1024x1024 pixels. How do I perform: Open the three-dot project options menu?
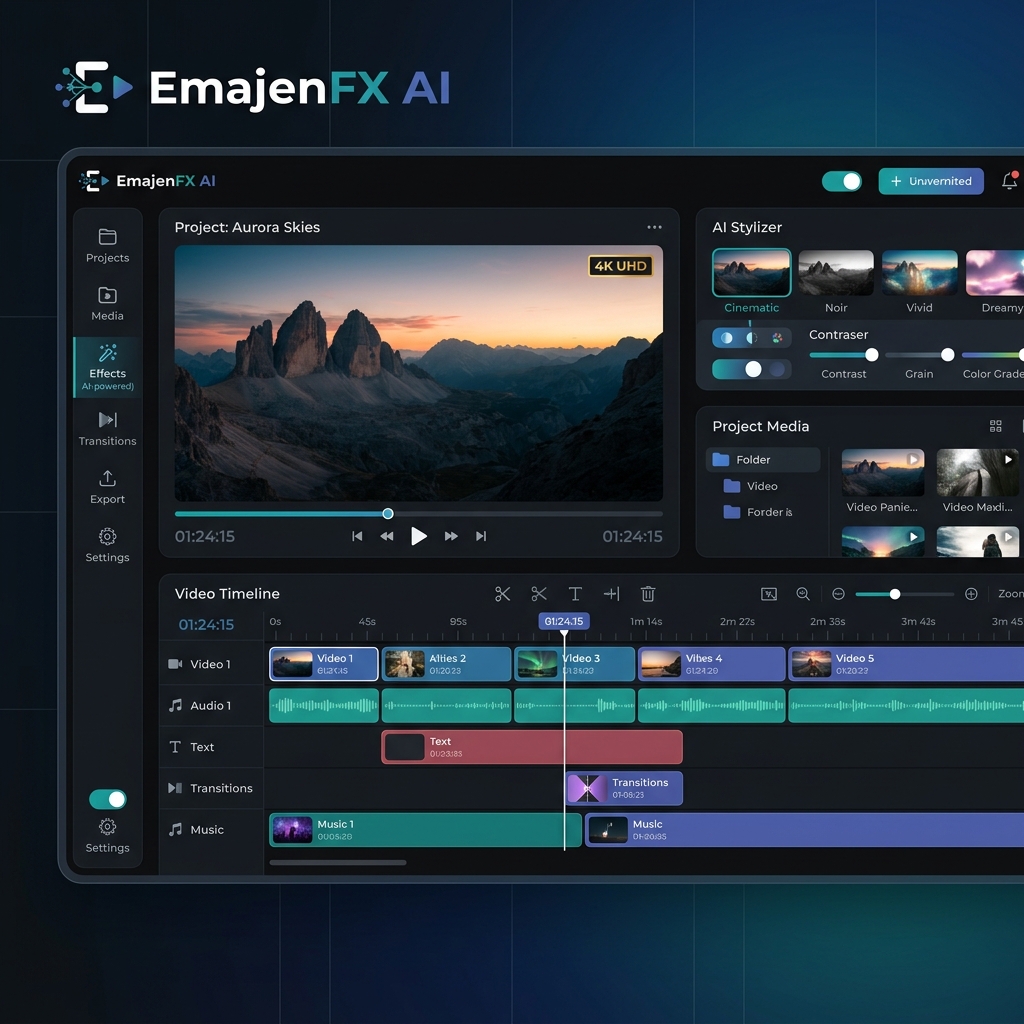(654, 227)
